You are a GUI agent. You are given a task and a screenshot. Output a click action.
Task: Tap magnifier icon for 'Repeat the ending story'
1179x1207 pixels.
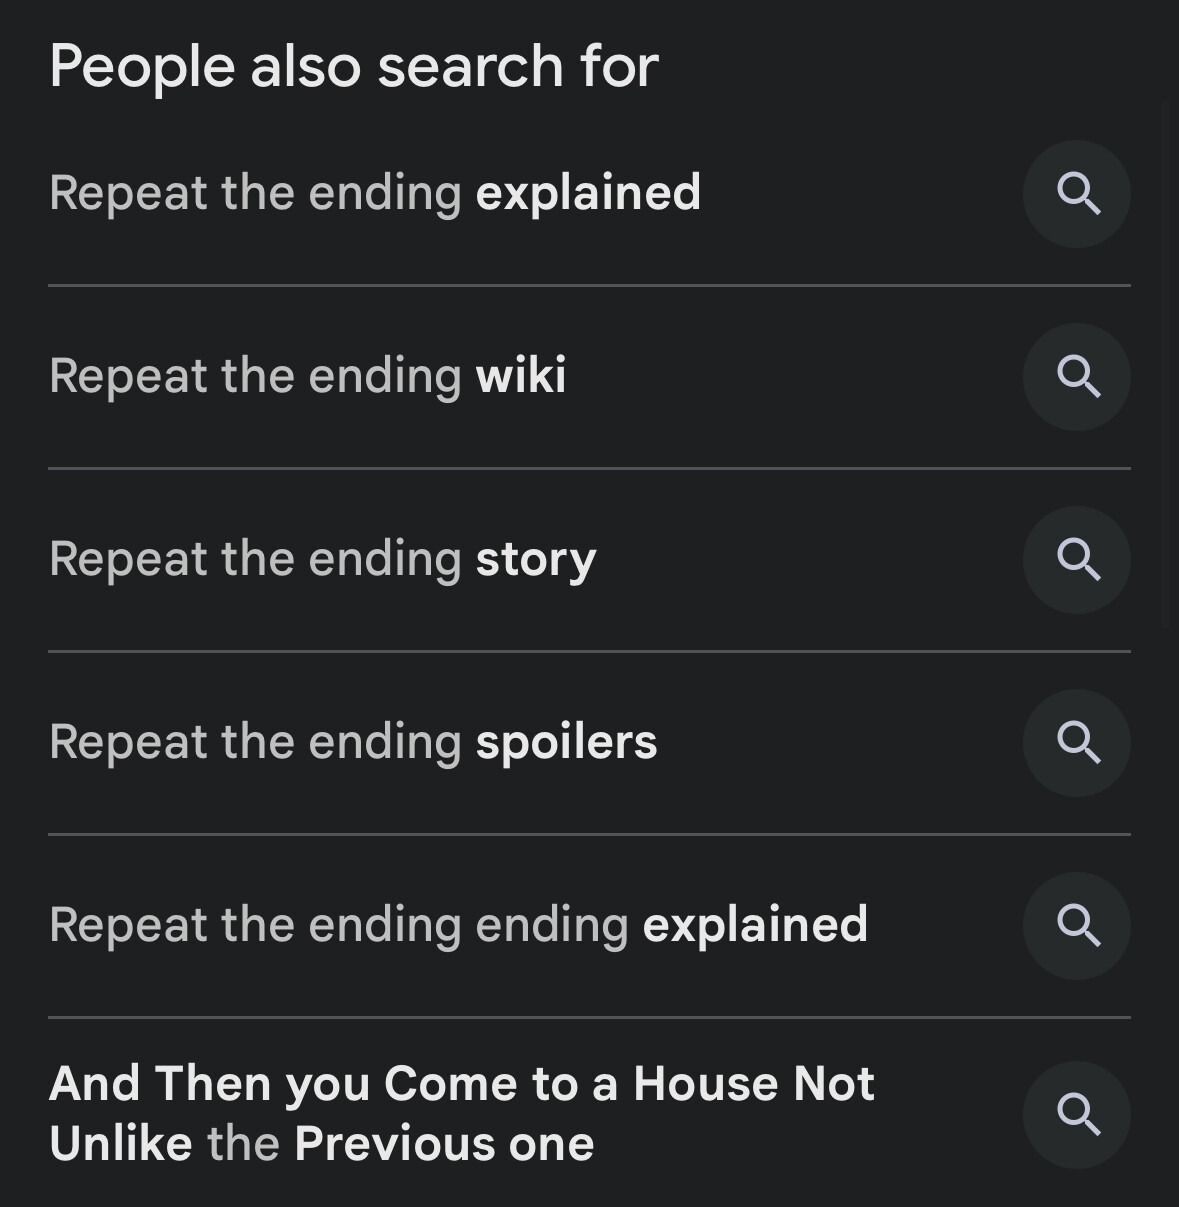pos(1076,560)
